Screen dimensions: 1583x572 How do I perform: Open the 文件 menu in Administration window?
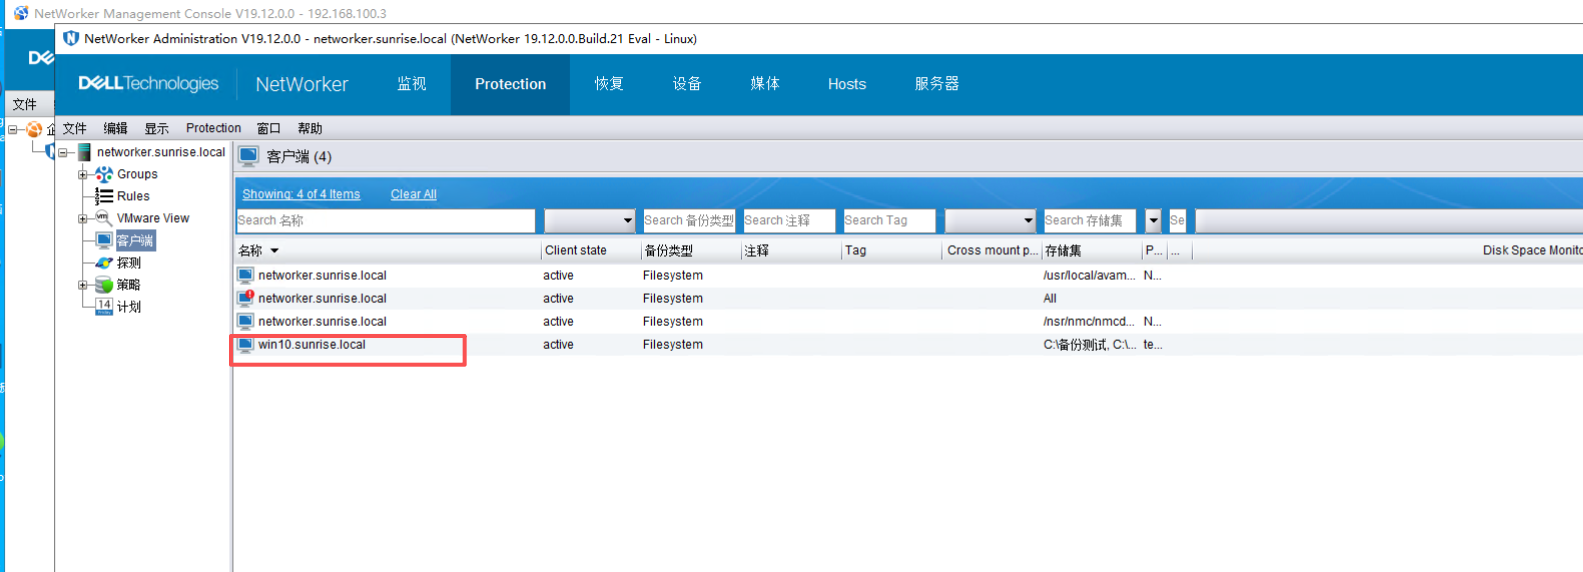(x=75, y=128)
